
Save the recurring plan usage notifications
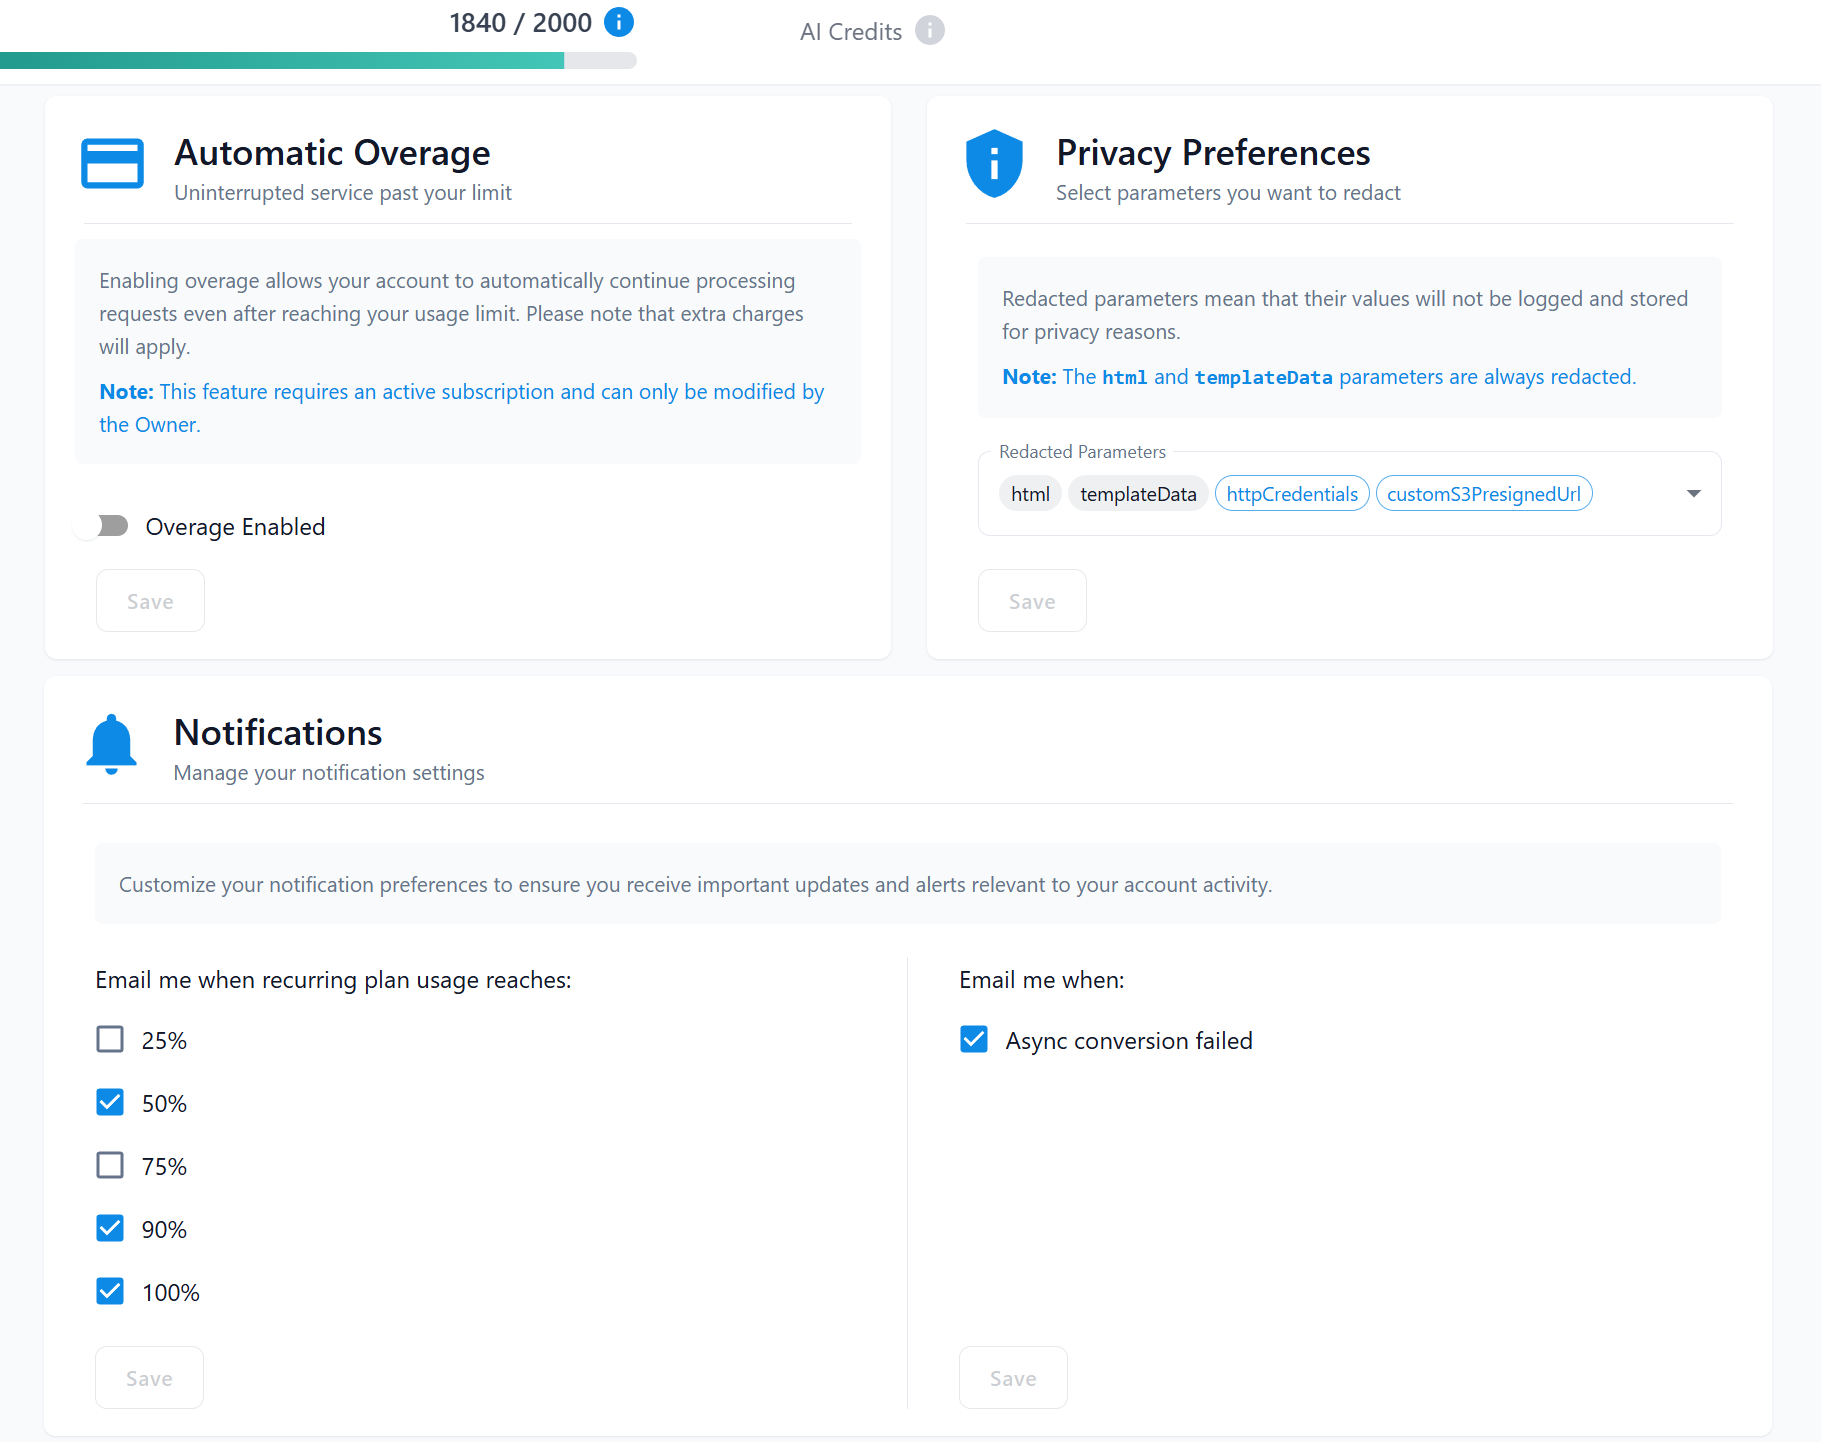coord(149,1377)
